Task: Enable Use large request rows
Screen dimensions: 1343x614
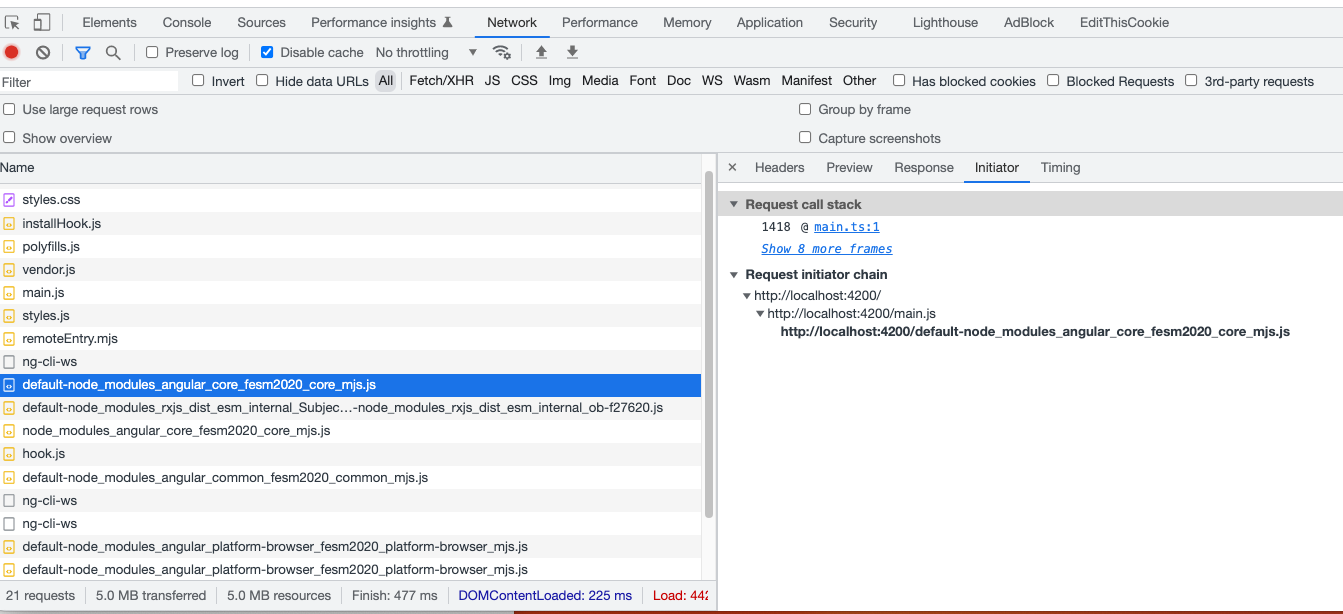Action: (9, 109)
